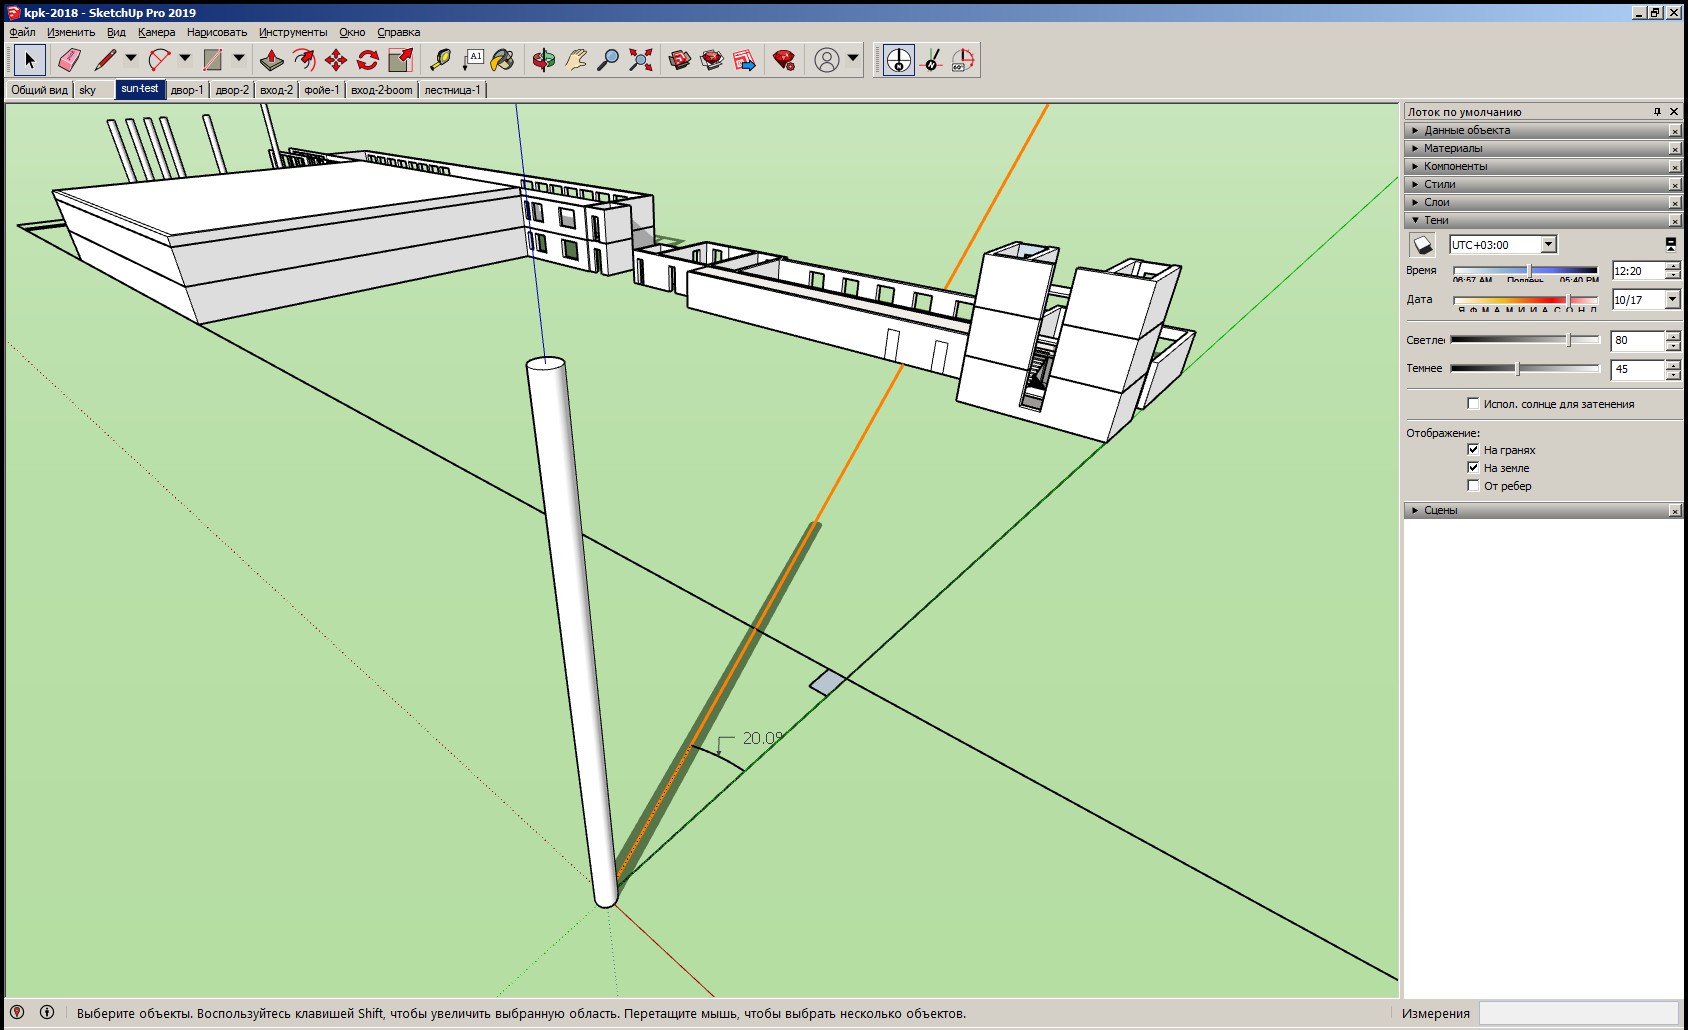Increase time 12:20 with up stepper
This screenshot has width=1688, height=1030.
click(1672, 266)
